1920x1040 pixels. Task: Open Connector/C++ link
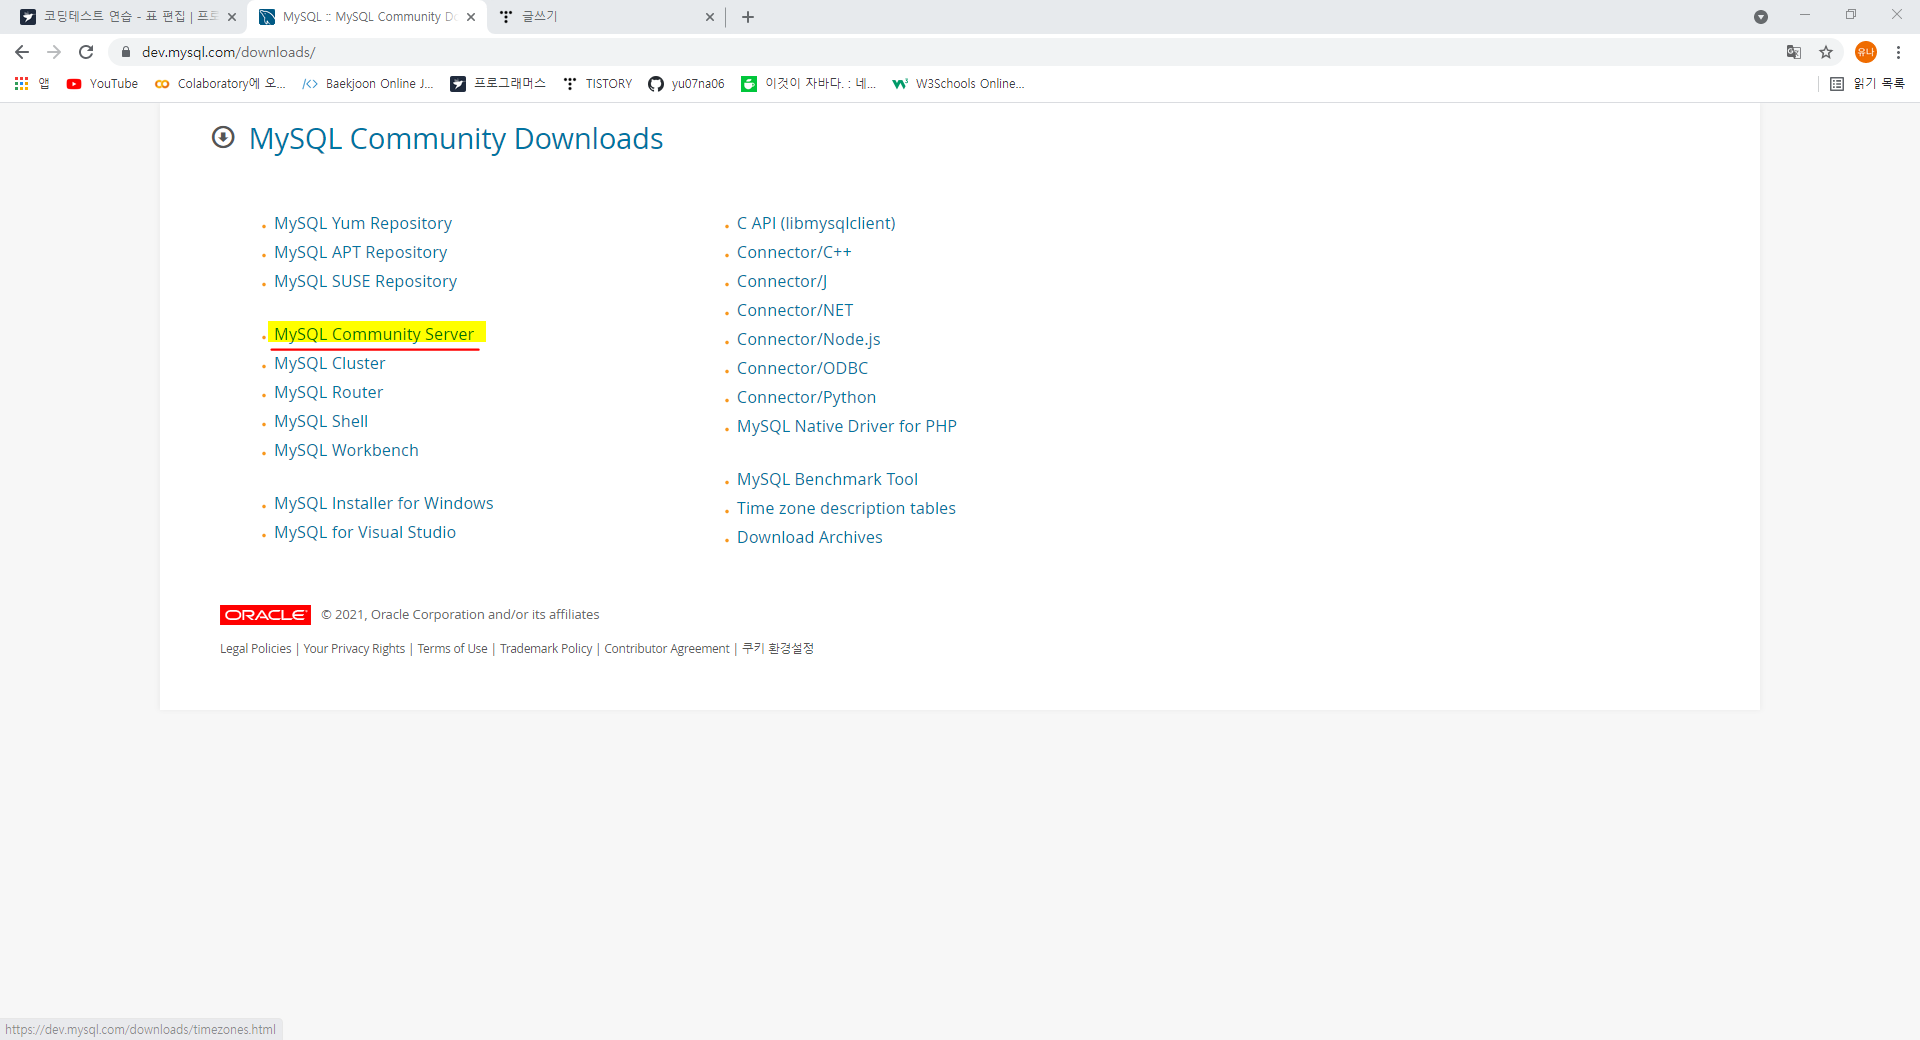tap(794, 252)
